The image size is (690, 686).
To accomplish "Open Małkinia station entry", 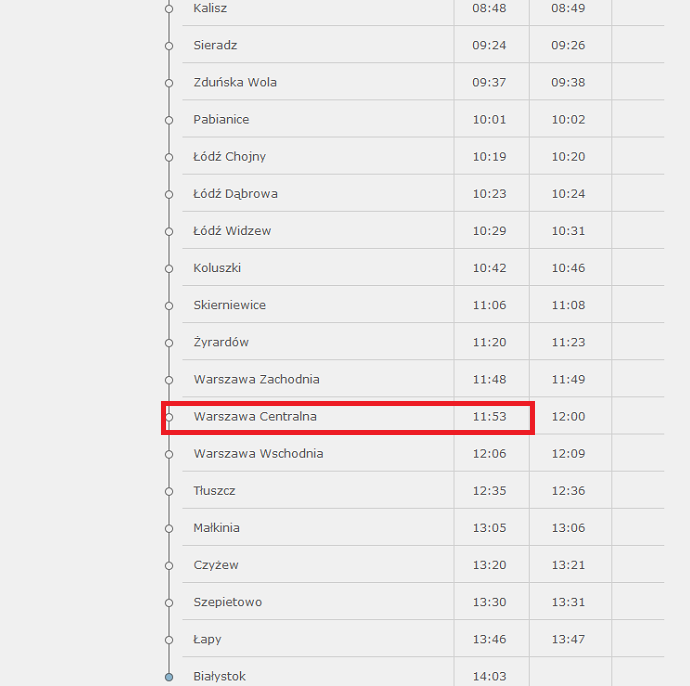I will 217,528.
